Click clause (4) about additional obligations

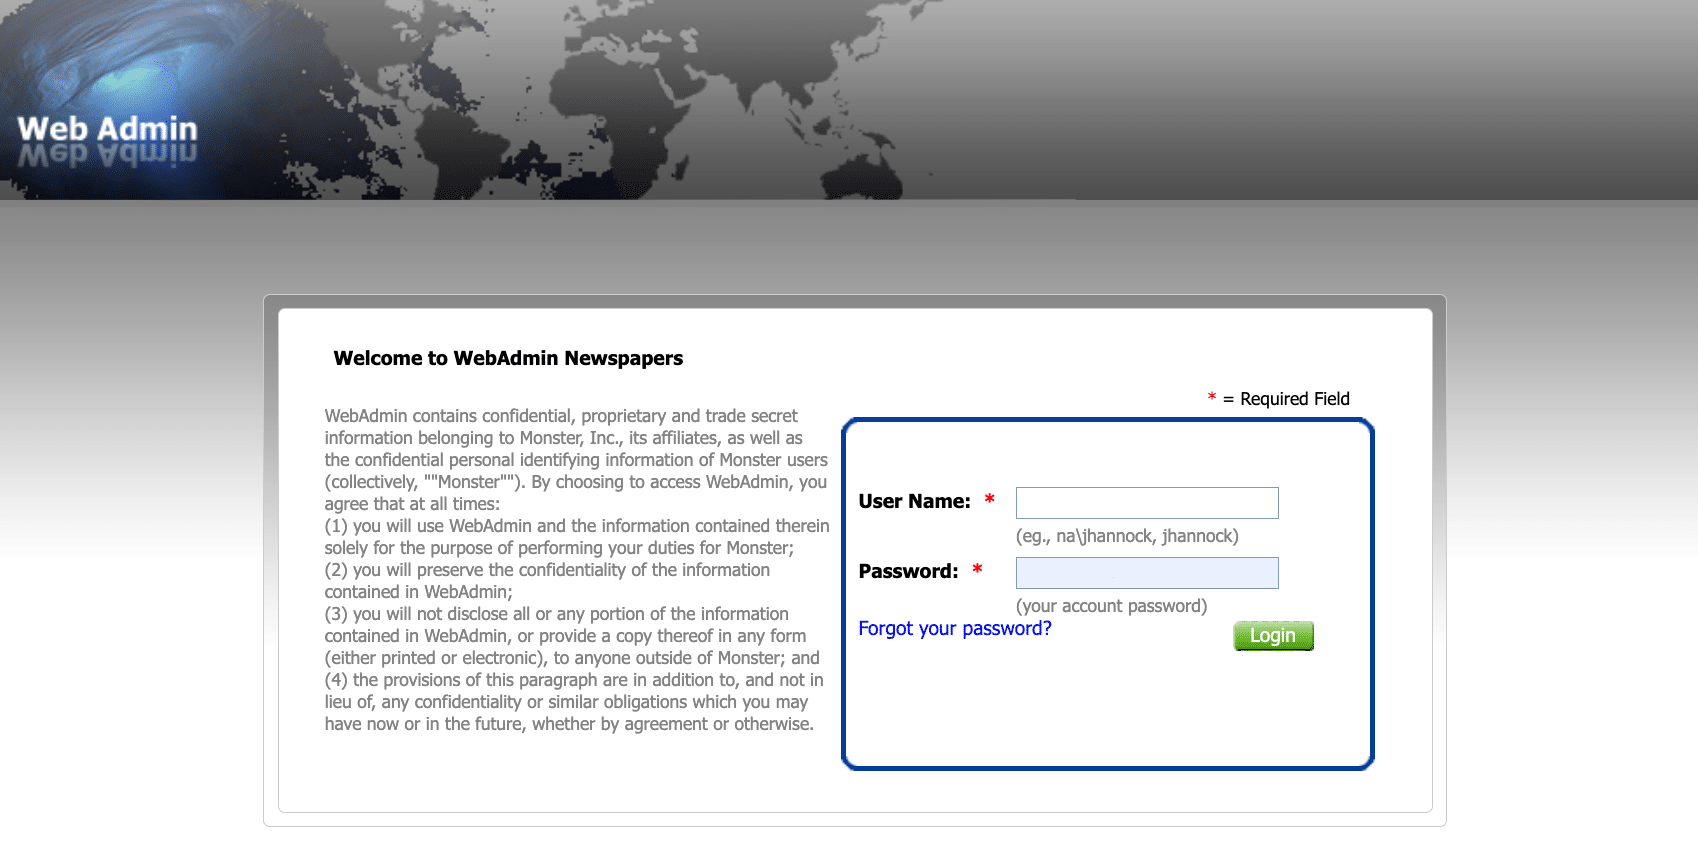point(573,702)
